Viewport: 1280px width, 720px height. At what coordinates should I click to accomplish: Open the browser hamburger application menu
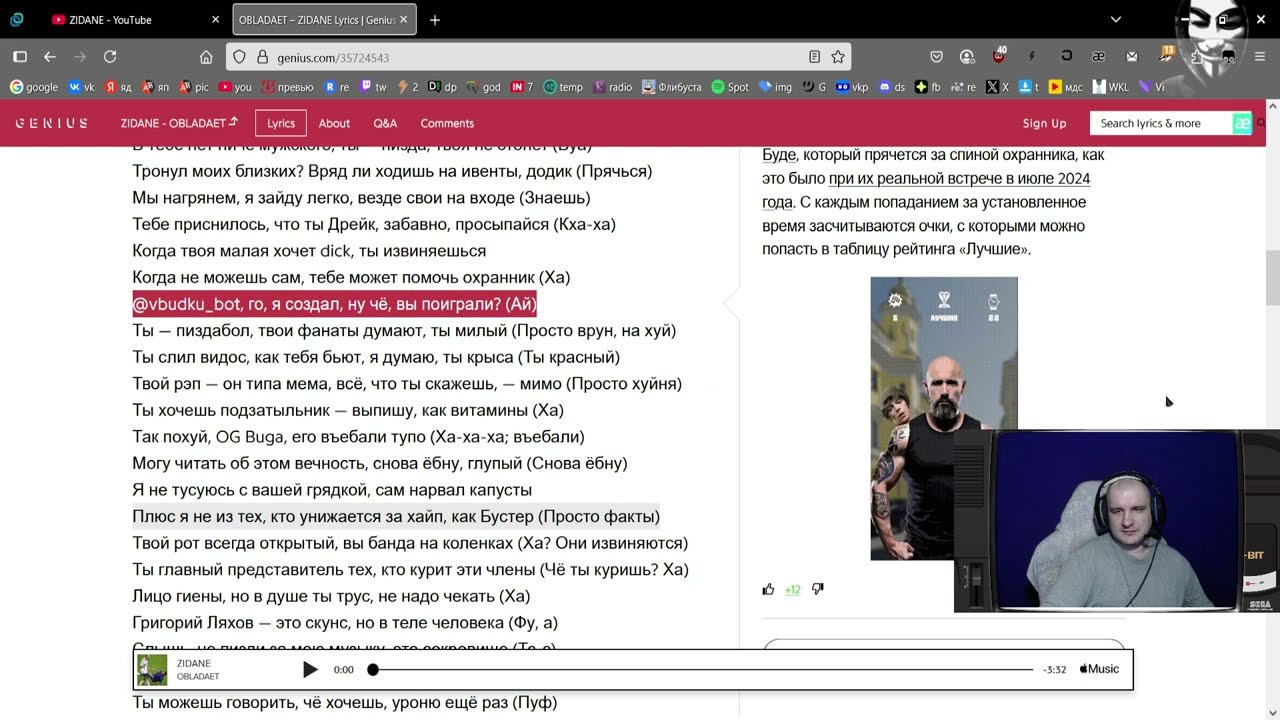pos(1258,57)
